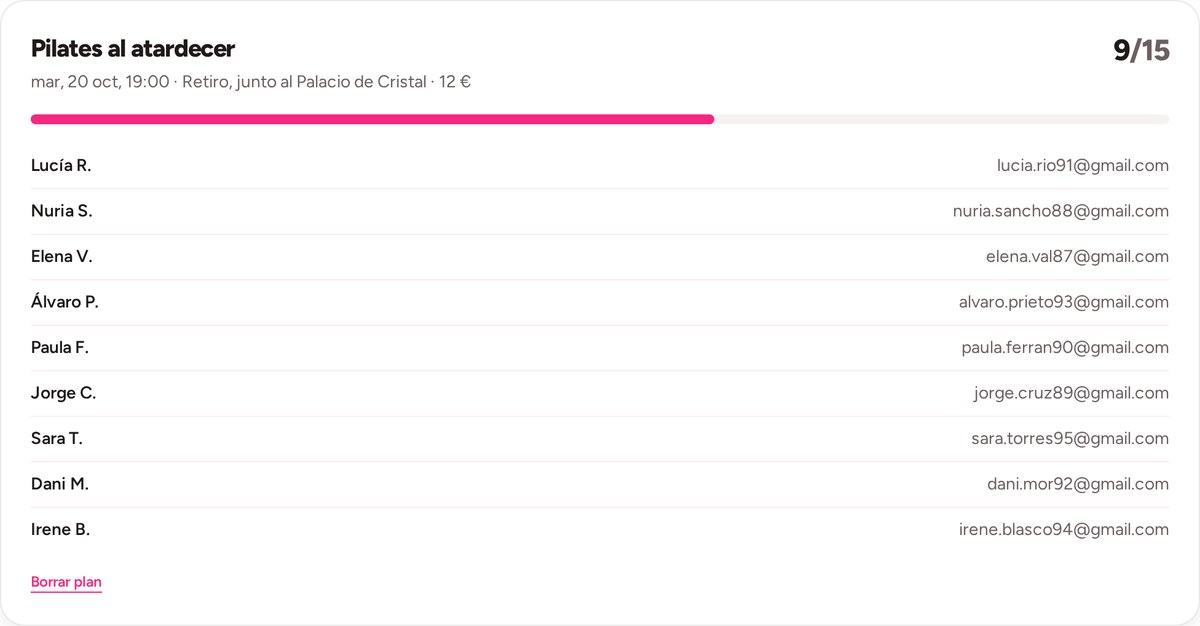
Task: Click email elena.val87@gmail.com
Action: (1077, 257)
